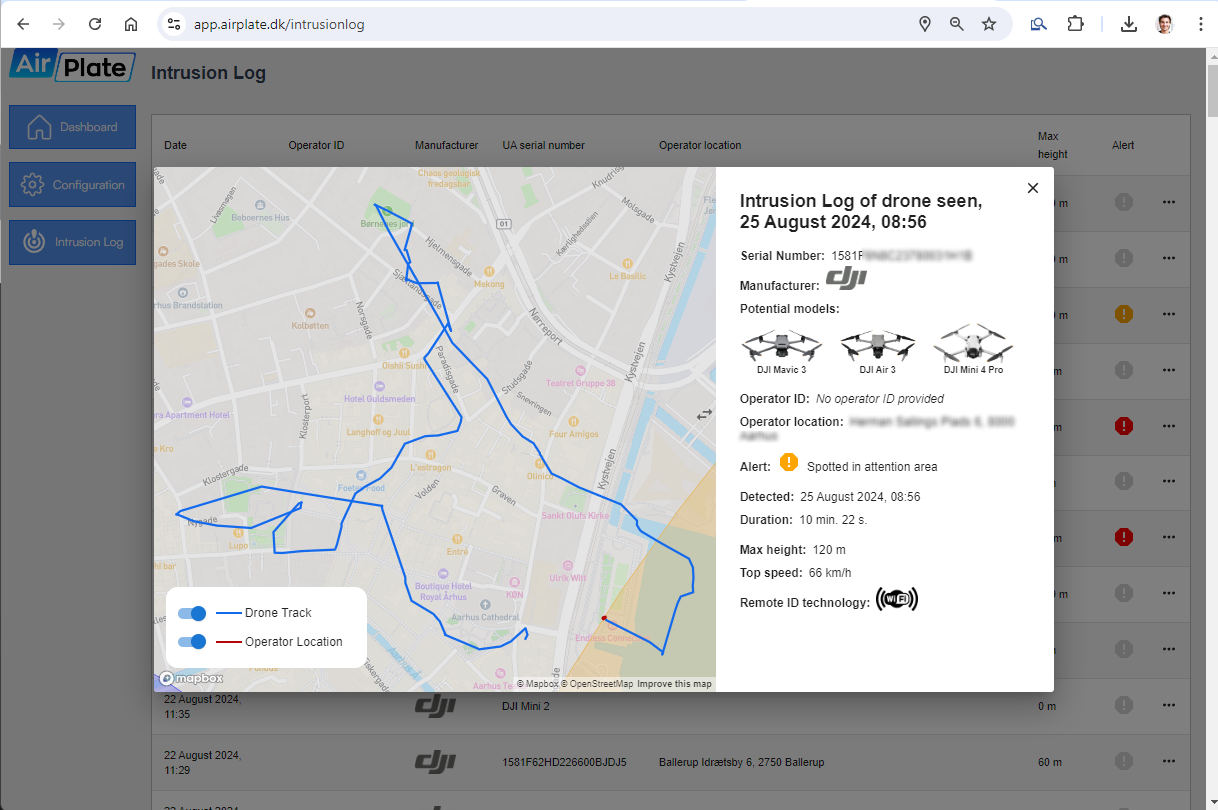
Task: Open the 'Improve this map' link
Action: coord(674,684)
